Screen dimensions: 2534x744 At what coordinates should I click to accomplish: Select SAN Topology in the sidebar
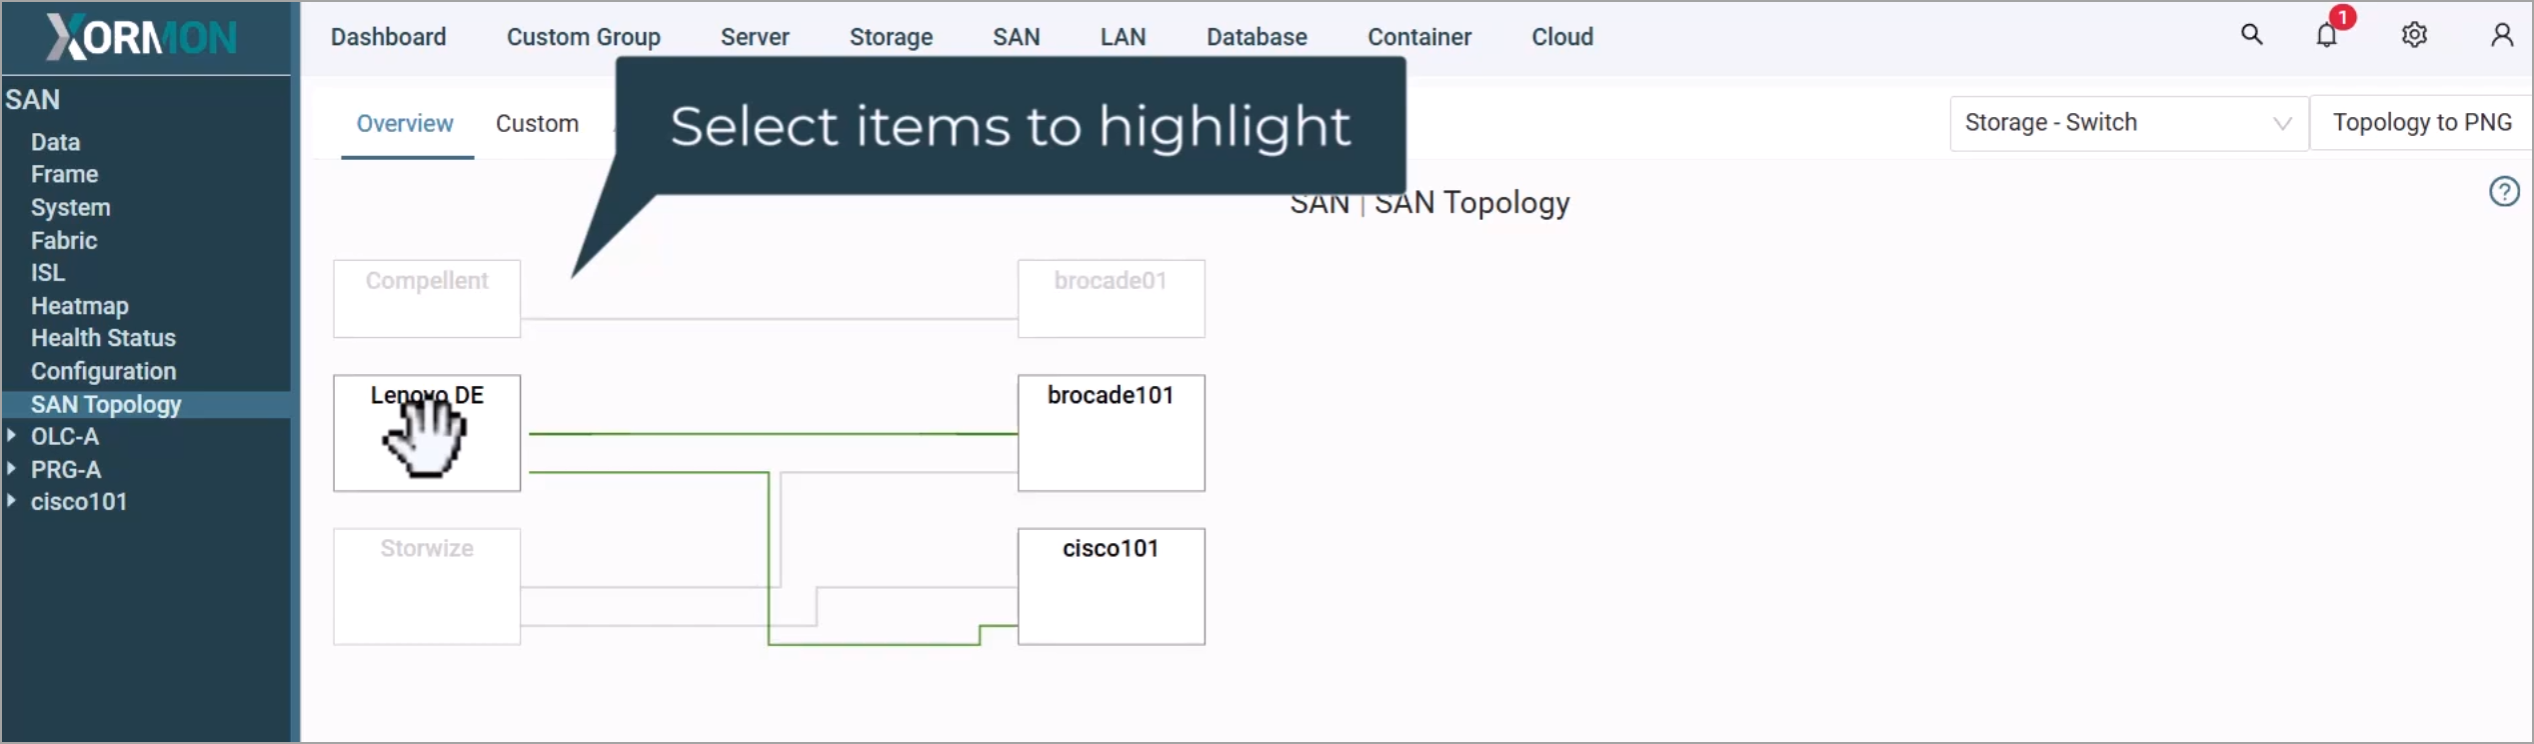[x=146, y=404]
